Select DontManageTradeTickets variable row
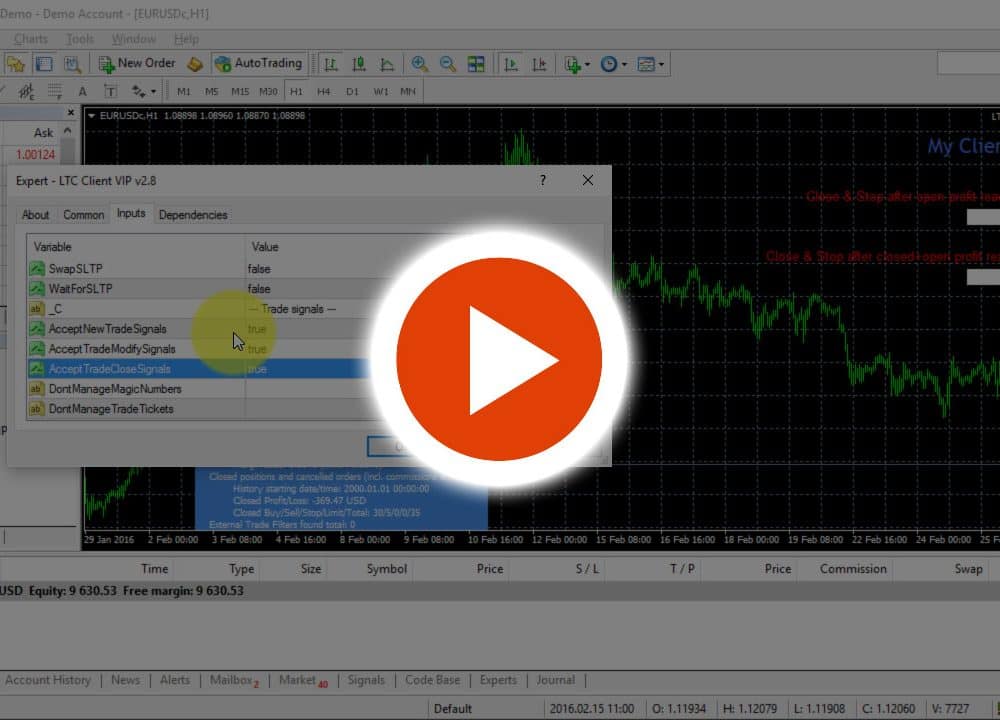Viewport: 1000px width, 720px height. [200, 409]
